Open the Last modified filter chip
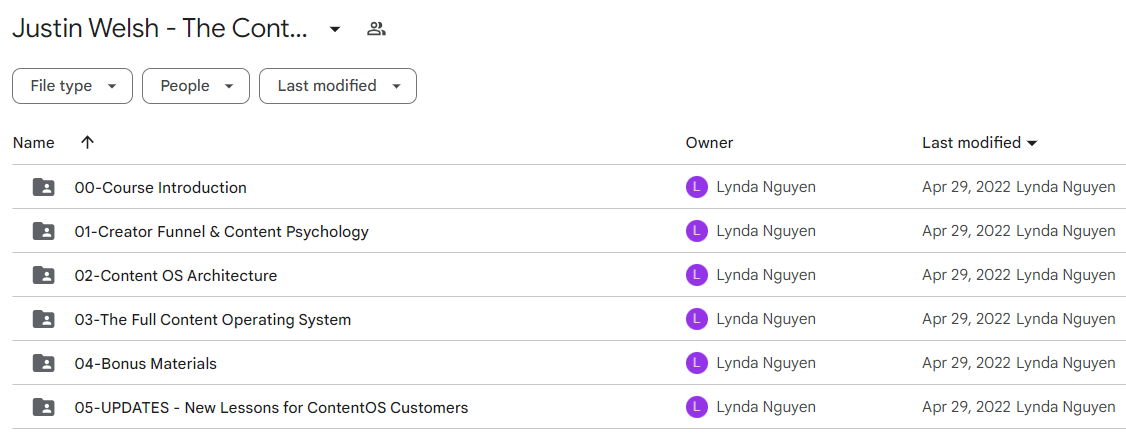 (338, 86)
